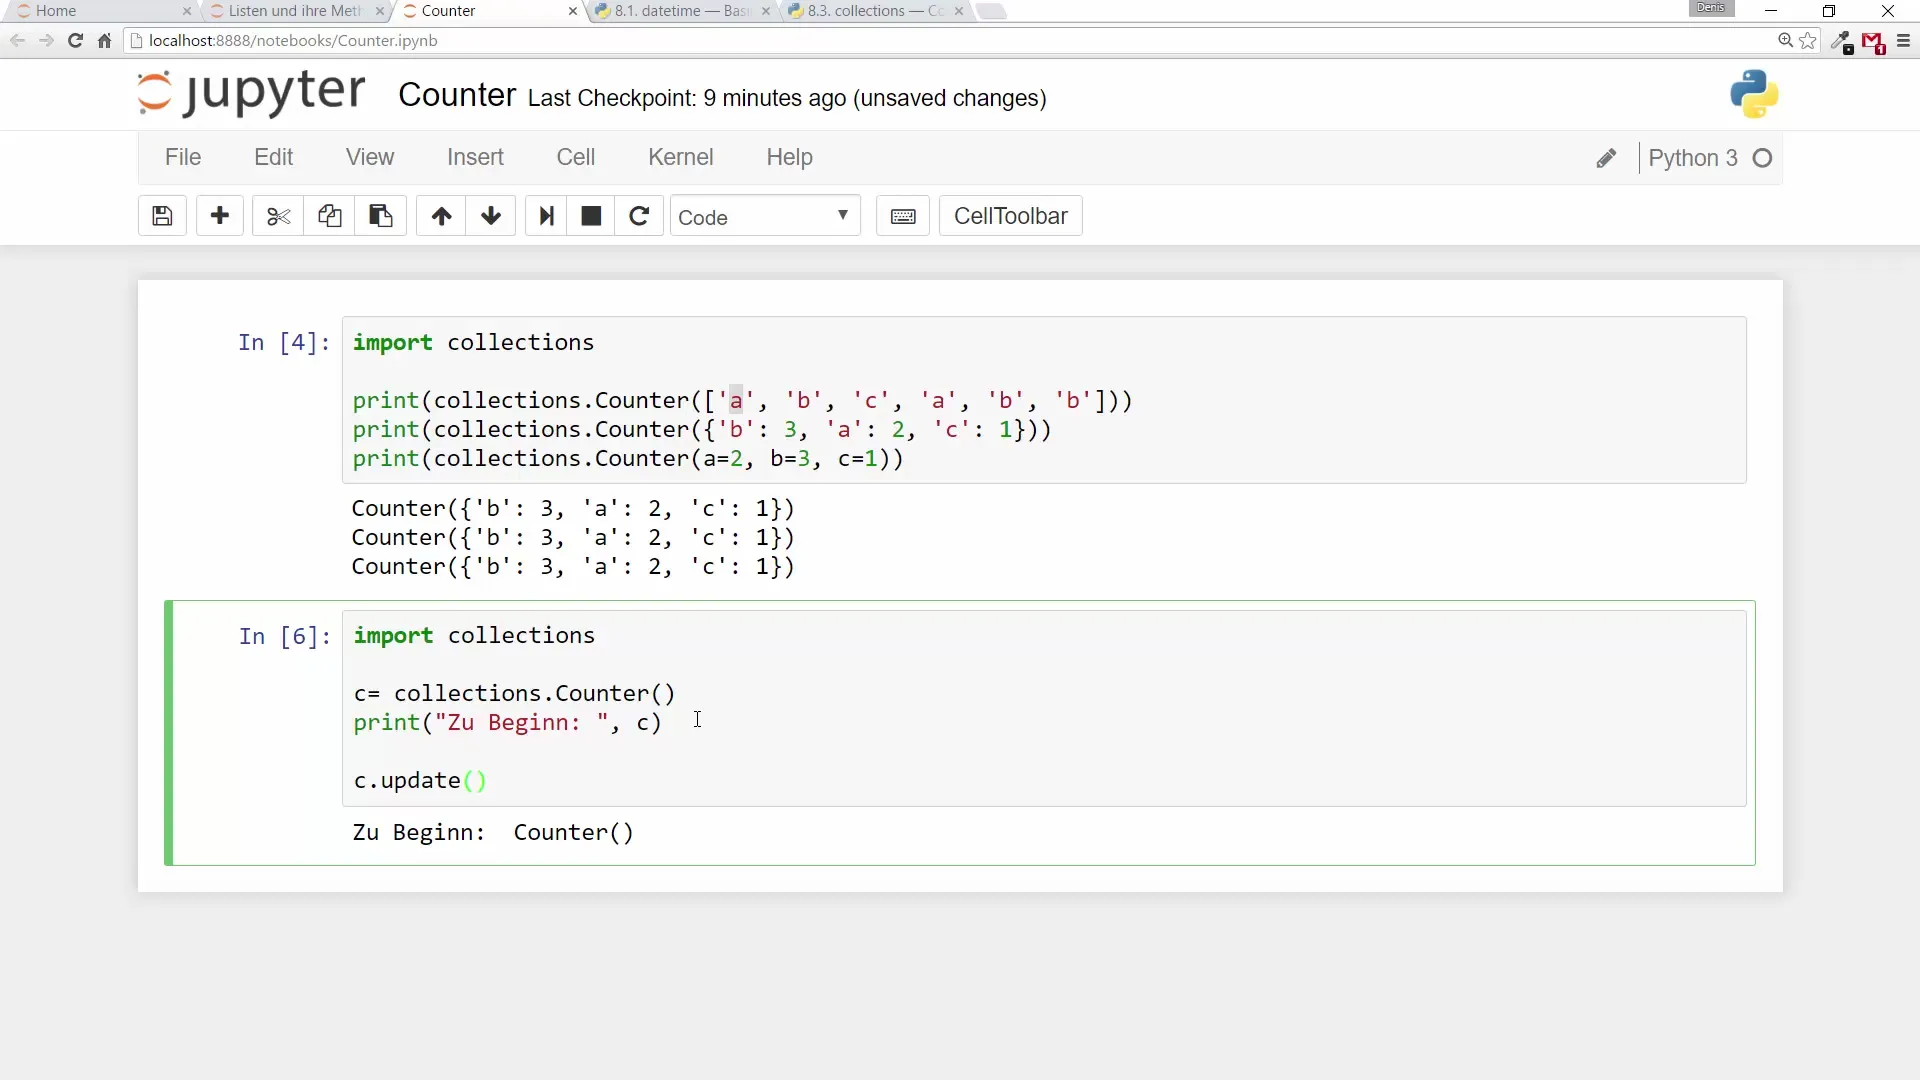Open the browser zoom magnifier icon
The height and width of the screenshot is (1080, 1920).
tap(1785, 41)
